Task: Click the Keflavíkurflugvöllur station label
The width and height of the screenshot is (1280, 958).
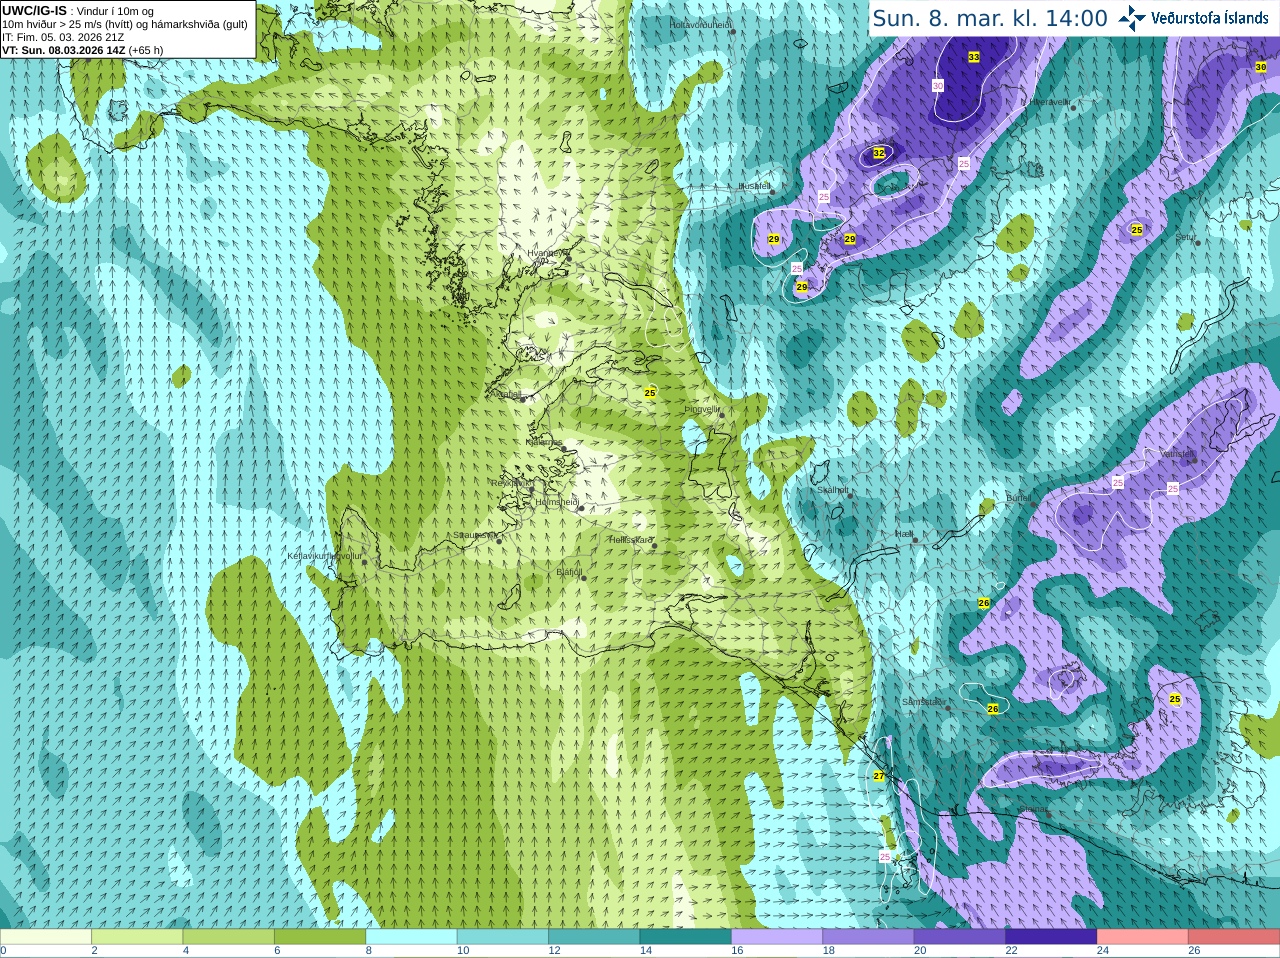Action: tap(324, 556)
